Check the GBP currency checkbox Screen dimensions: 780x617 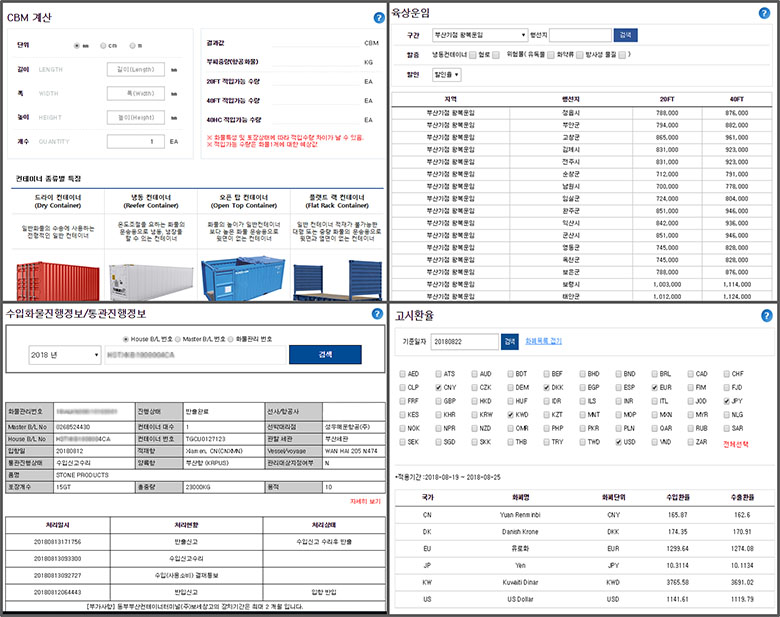(438, 401)
